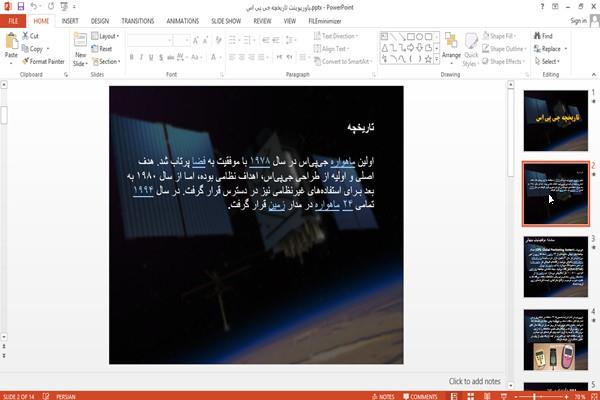Open the FILE tab

pos(13,21)
